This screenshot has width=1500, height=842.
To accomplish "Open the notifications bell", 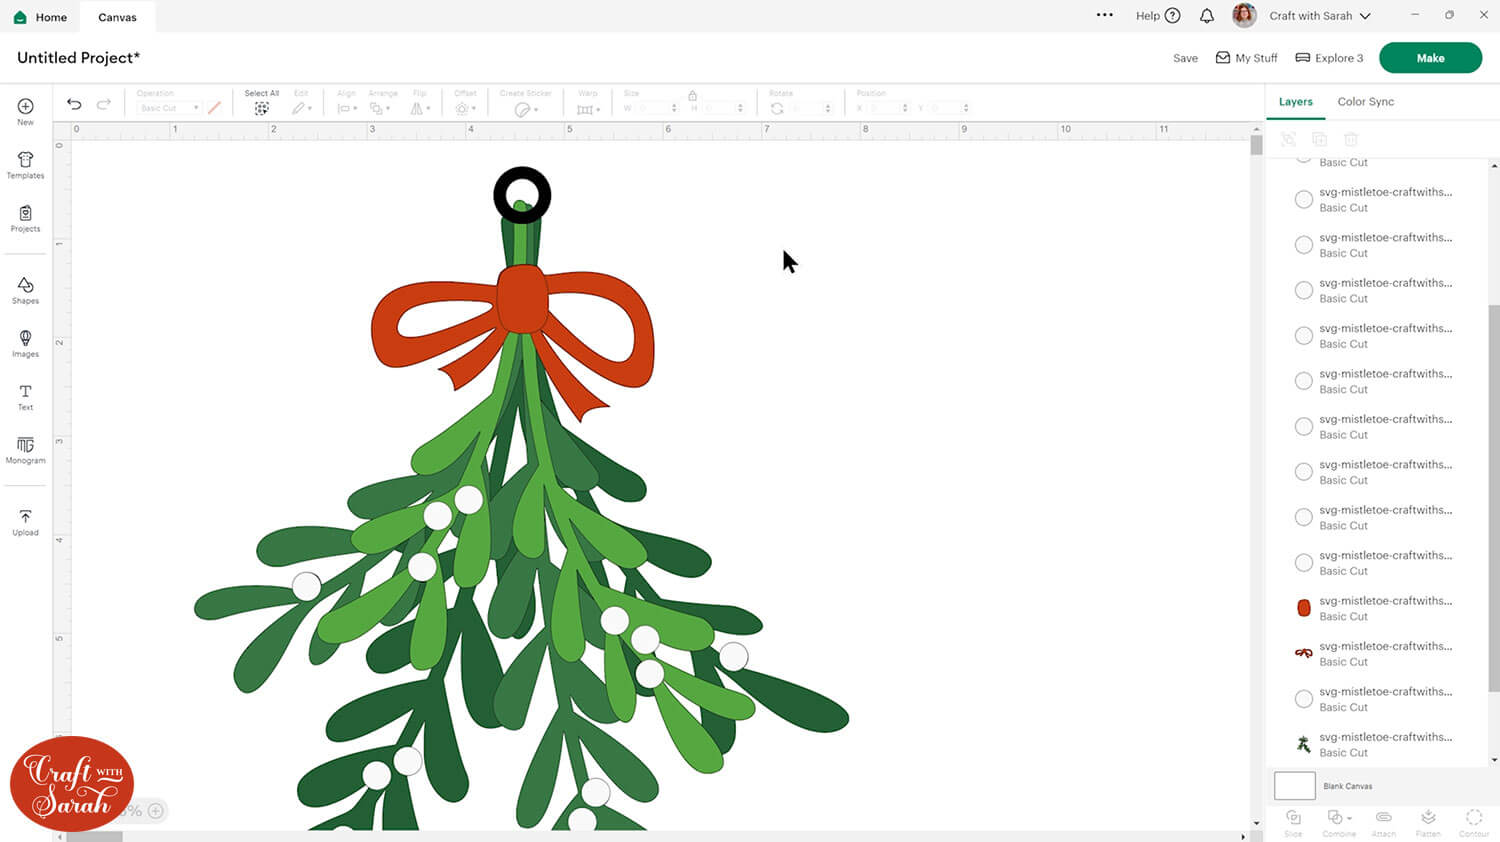I will 1207,16.
